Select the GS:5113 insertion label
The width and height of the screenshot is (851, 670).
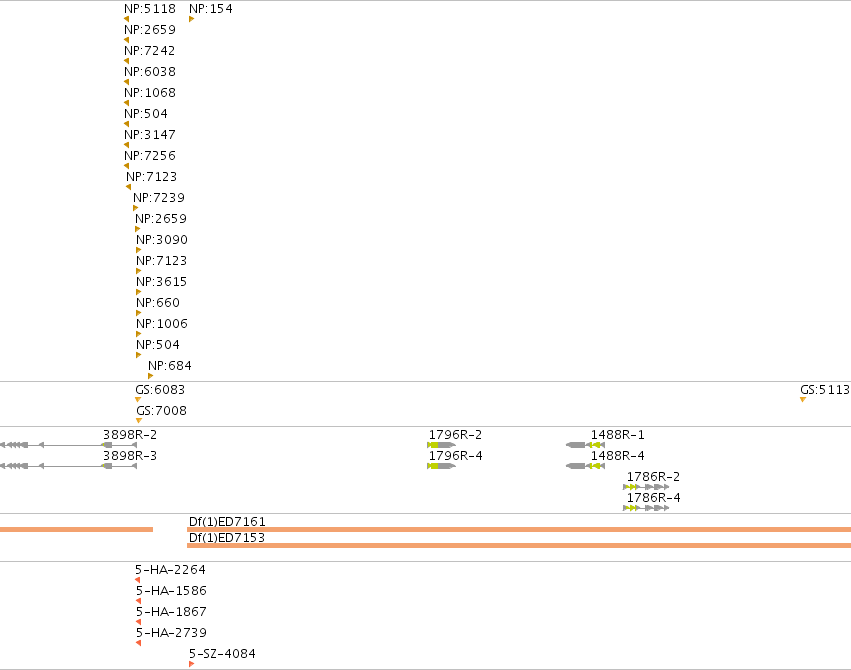pos(825,390)
